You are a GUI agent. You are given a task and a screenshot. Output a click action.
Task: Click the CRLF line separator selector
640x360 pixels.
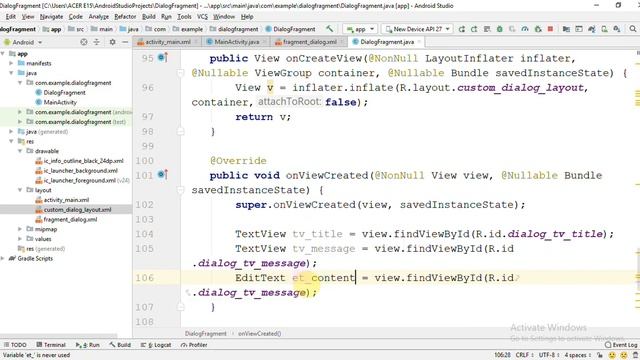(524, 355)
